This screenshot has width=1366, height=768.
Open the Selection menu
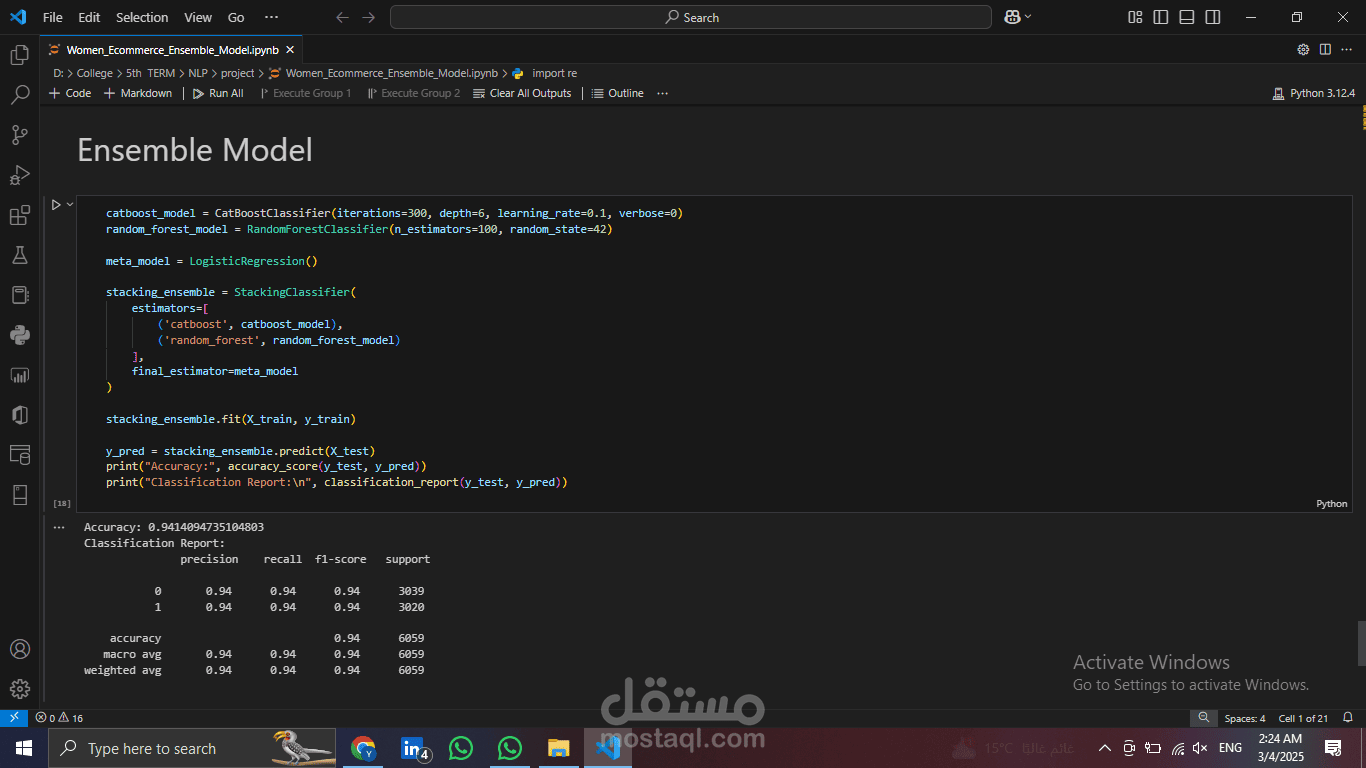click(142, 17)
